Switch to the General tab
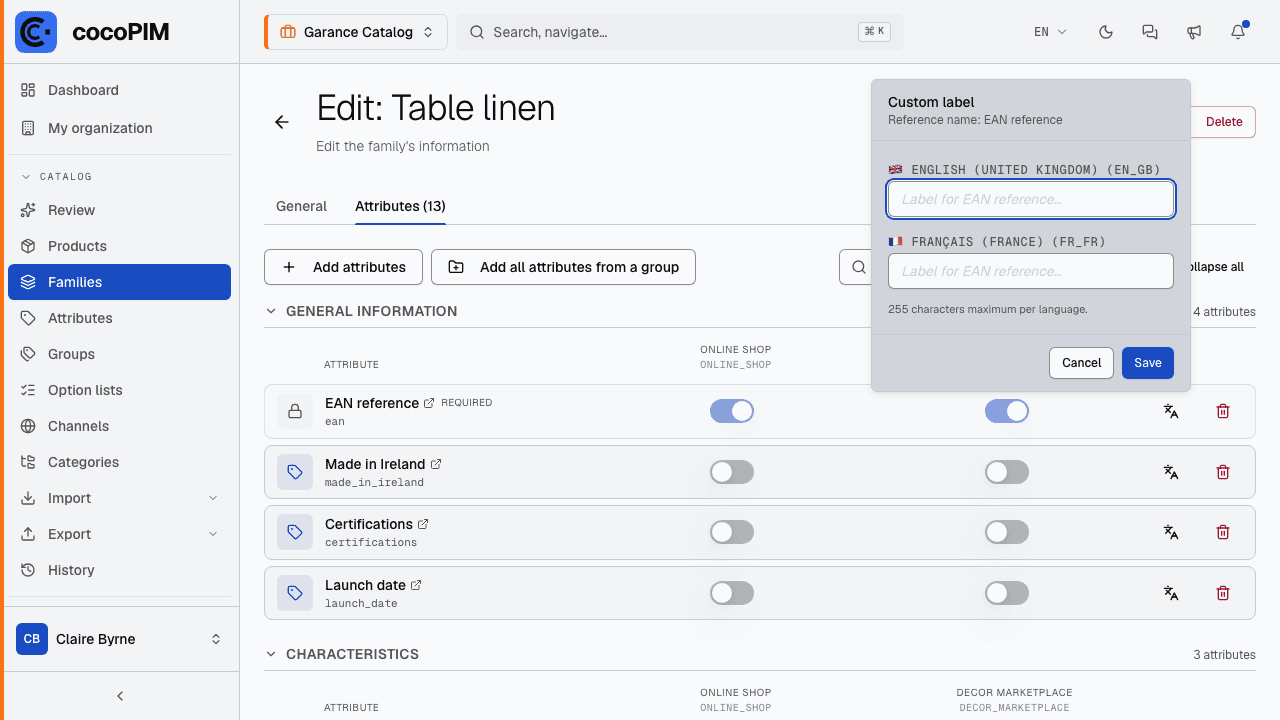The width and height of the screenshot is (1280, 720). tap(301, 206)
